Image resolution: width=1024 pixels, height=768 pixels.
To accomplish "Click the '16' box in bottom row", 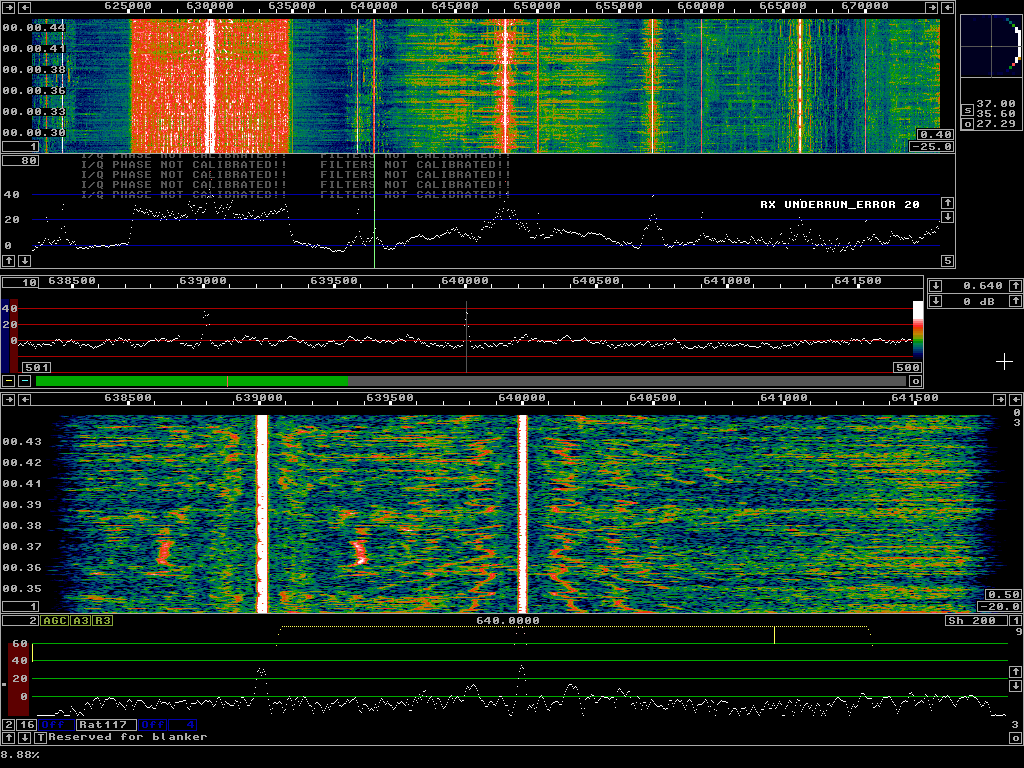I will (27, 725).
